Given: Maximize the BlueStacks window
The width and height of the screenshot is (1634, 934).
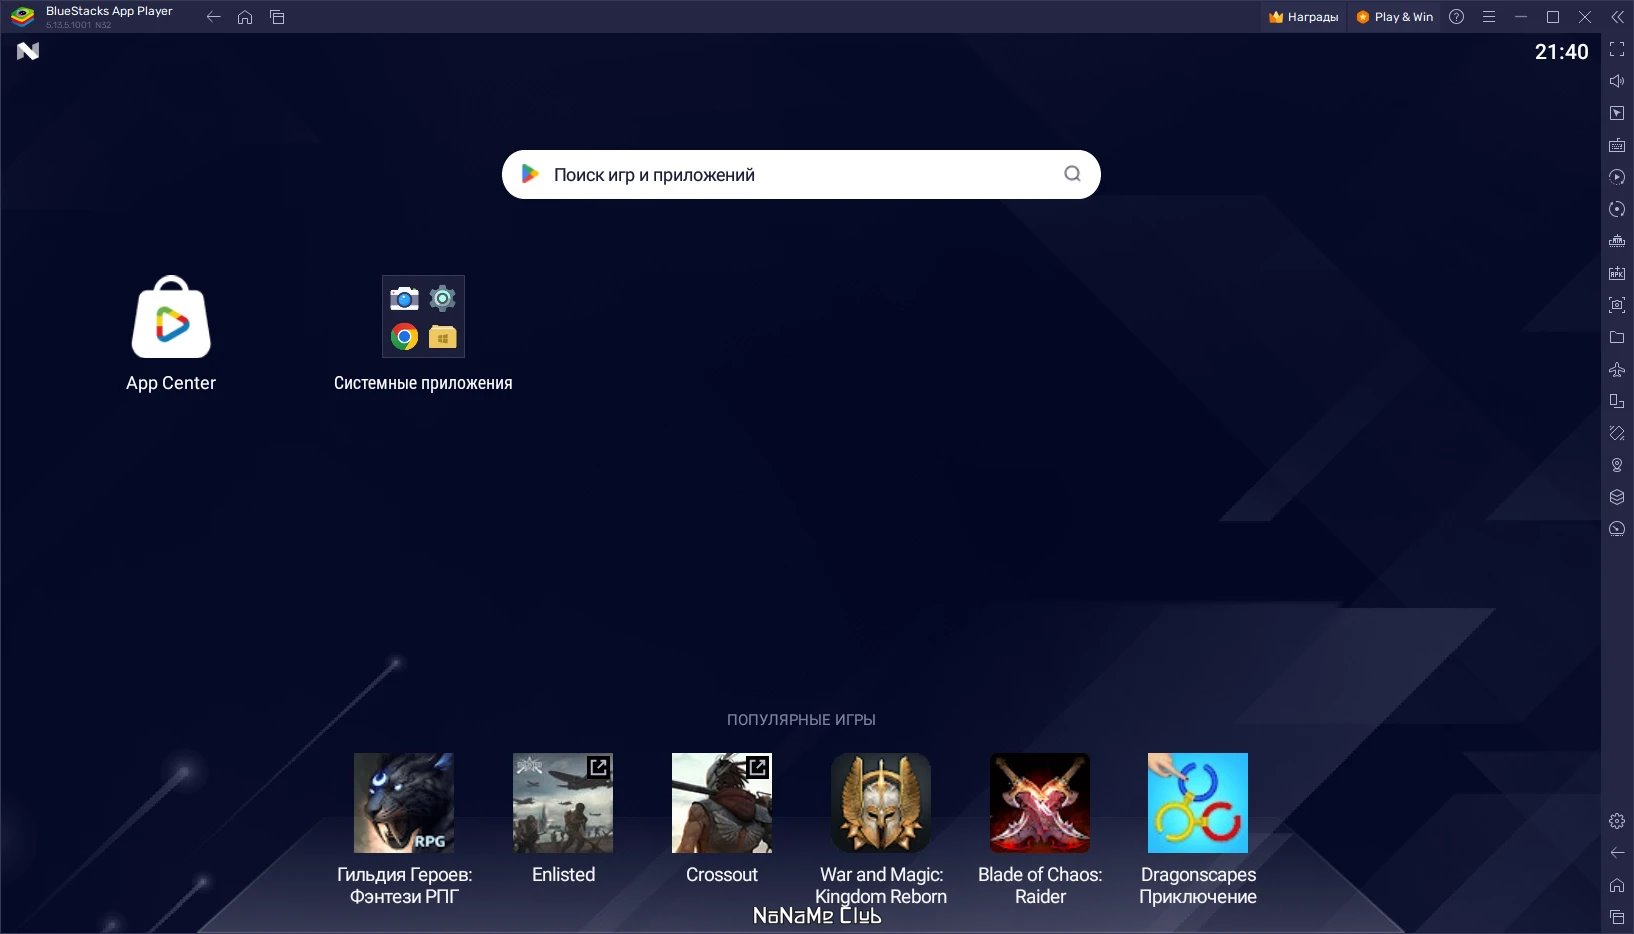Looking at the screenshot, I should click(x=1553, y=17).
